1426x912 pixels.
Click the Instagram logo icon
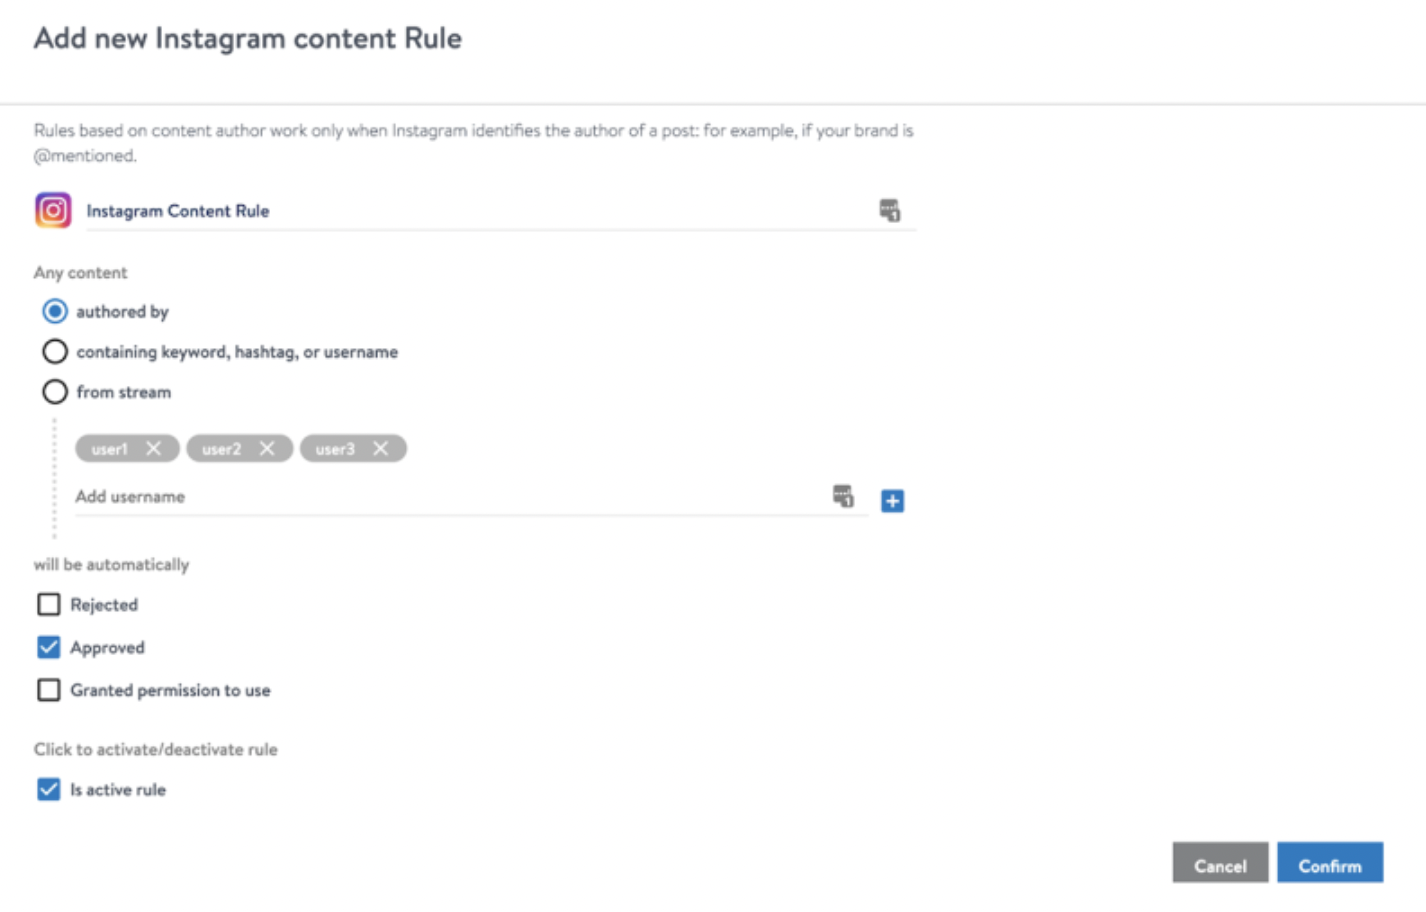[x=53, y=210]
